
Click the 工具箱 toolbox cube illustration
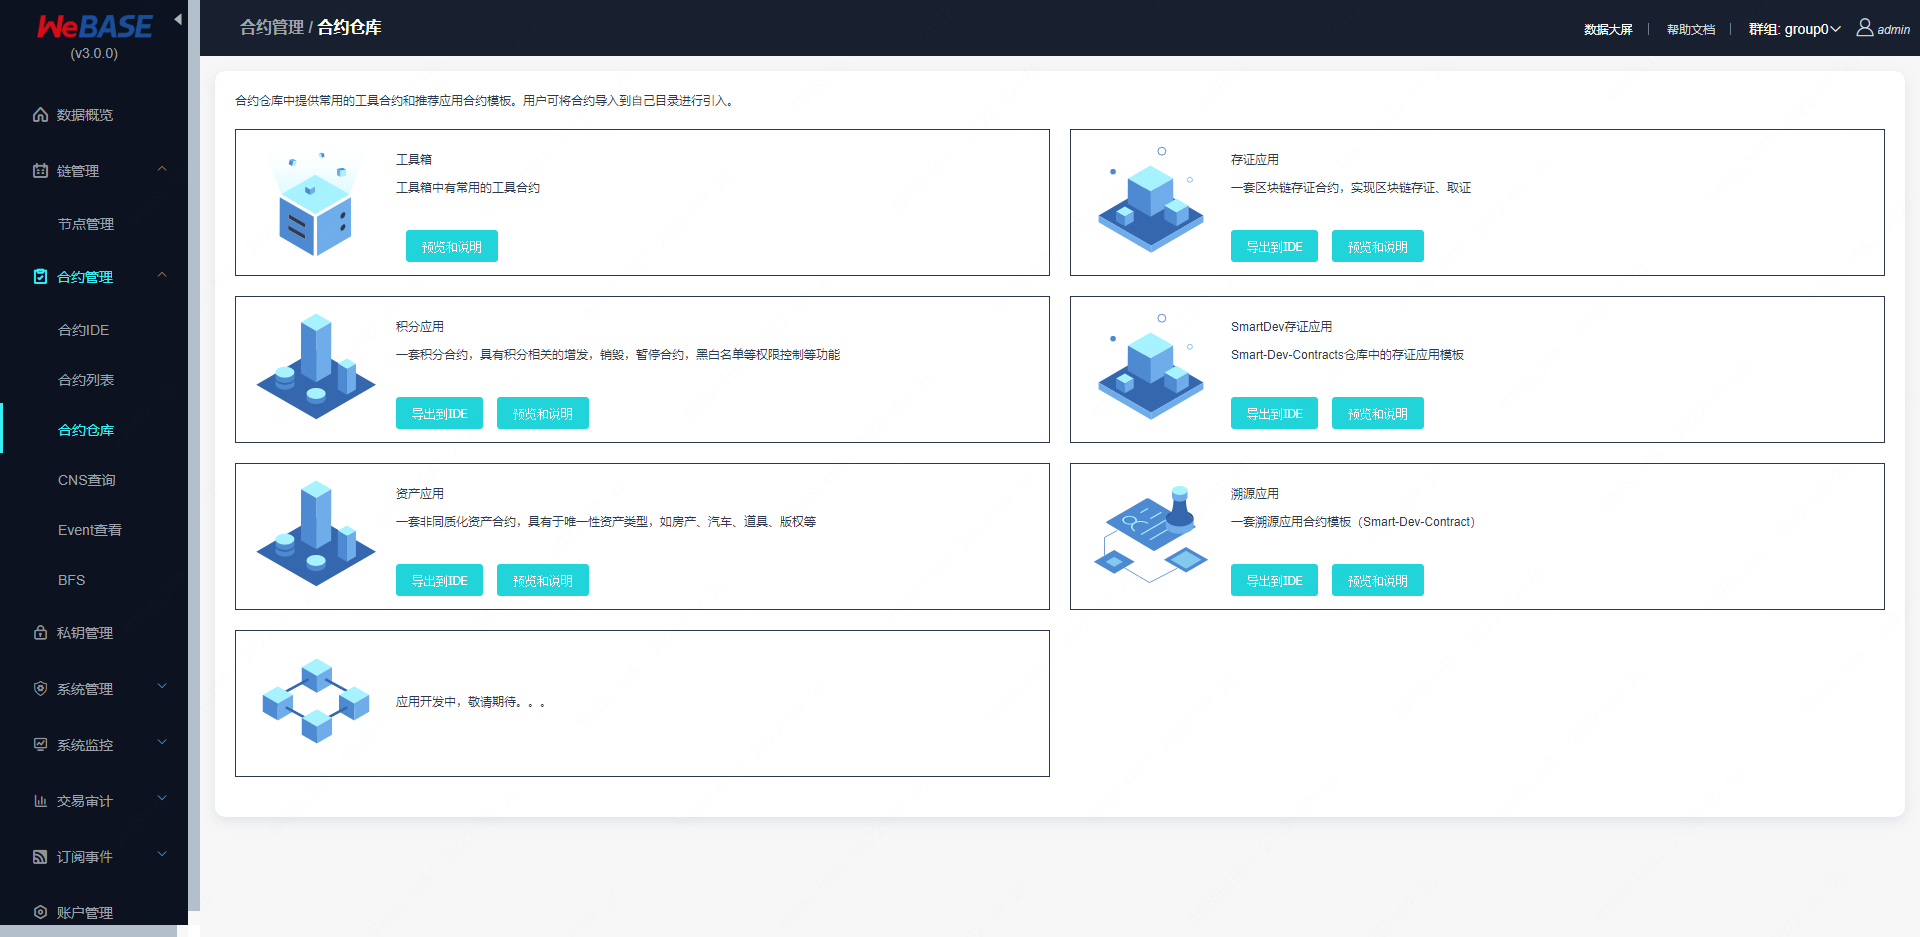point(316,204)
